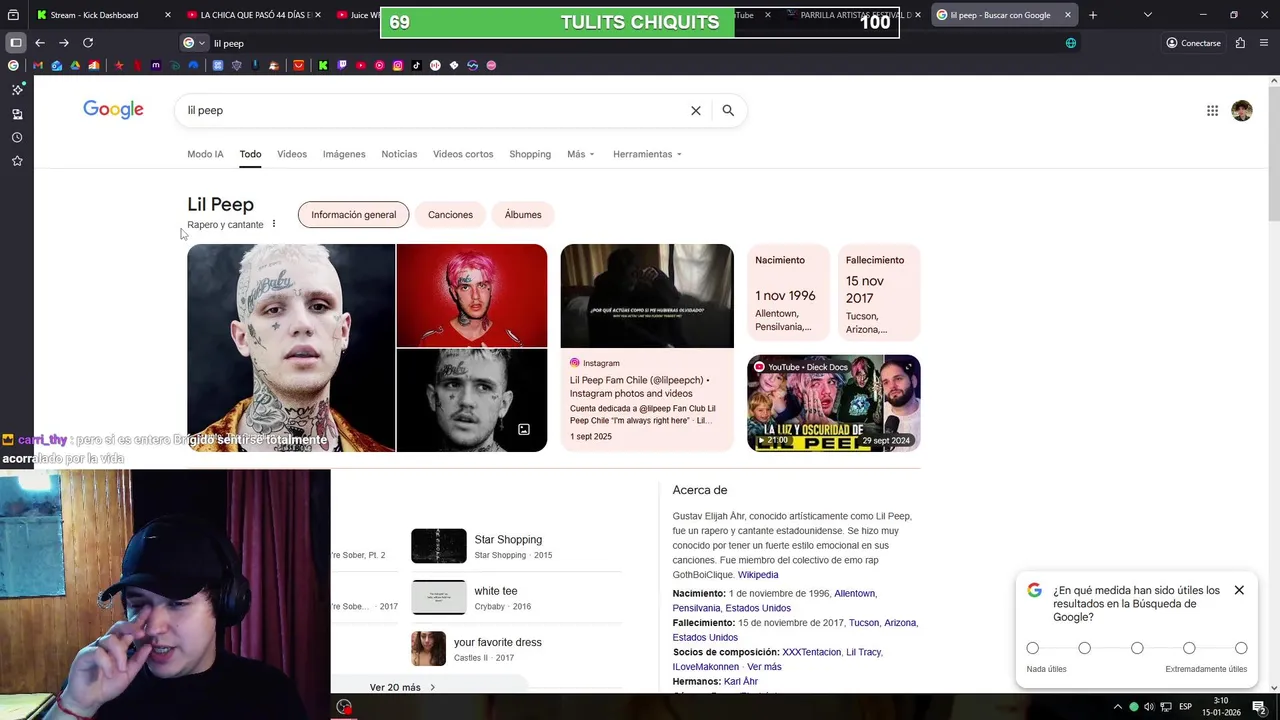Click the Conectarse sign-in button

tap(1193, 43)
